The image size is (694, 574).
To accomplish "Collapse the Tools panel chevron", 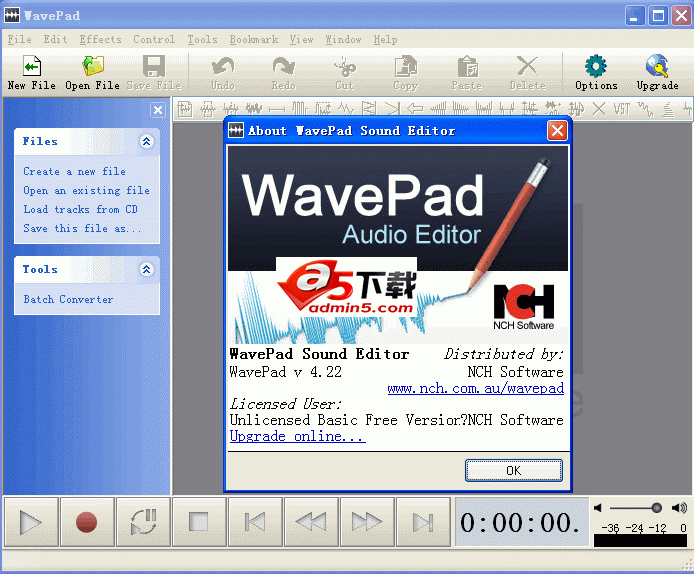I will [147, 269].
